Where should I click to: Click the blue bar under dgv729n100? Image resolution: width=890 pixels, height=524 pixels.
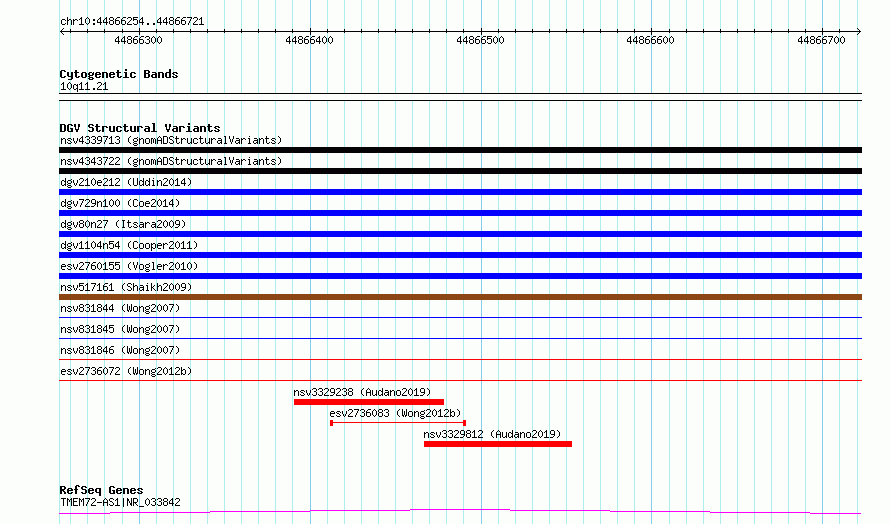coord(460,213)
